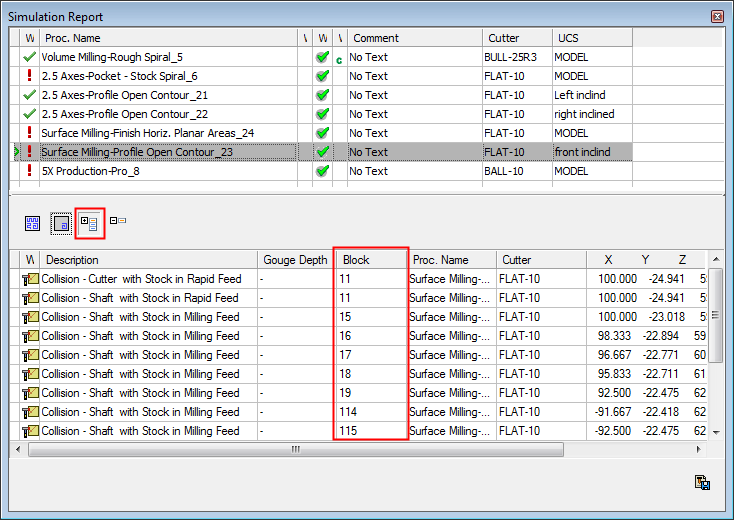Click the toolpath motions view icon
This screenshot has width=734, height=520.
tap(32, 224)
